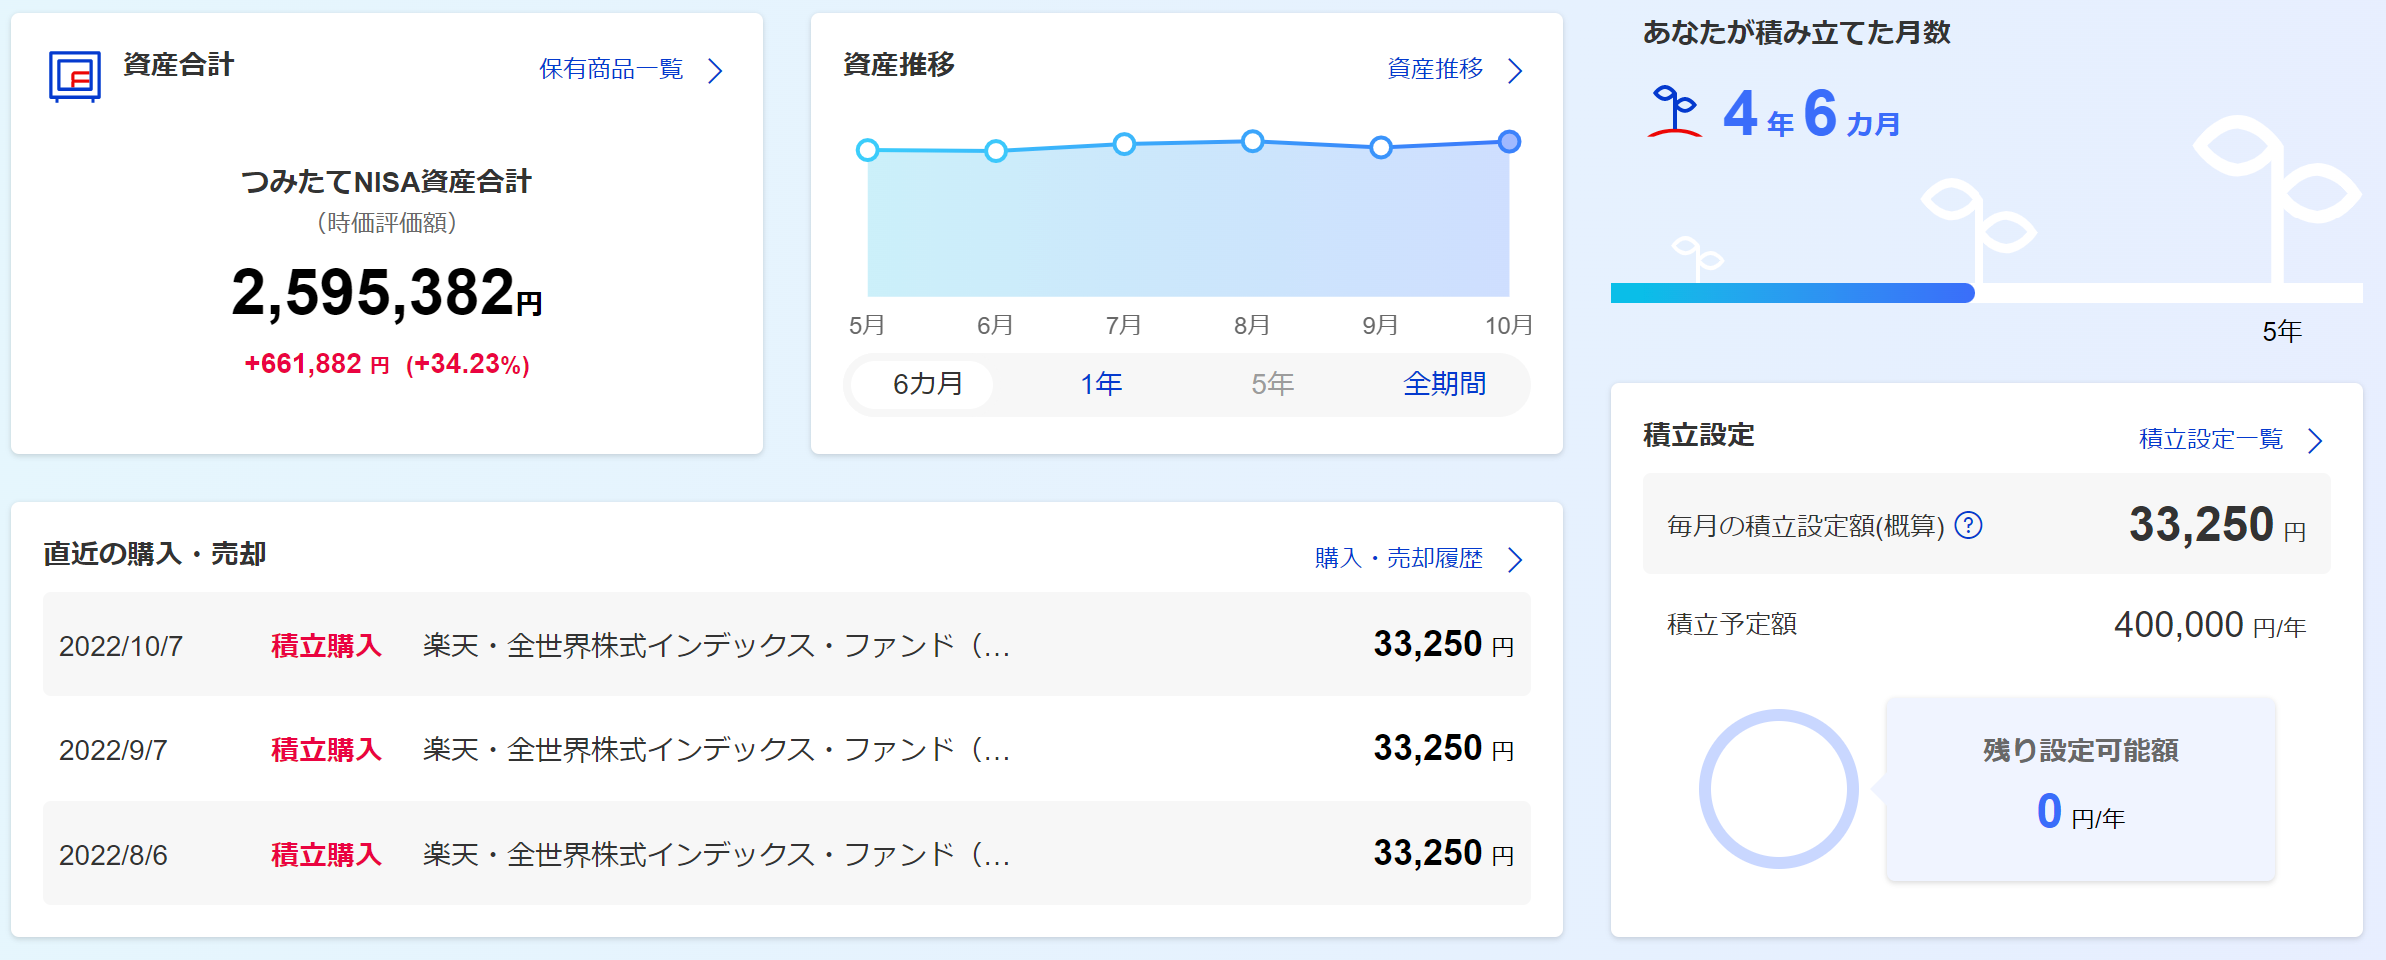
Task: Open the 保有商品一覧 link
Action: (611, 69)
